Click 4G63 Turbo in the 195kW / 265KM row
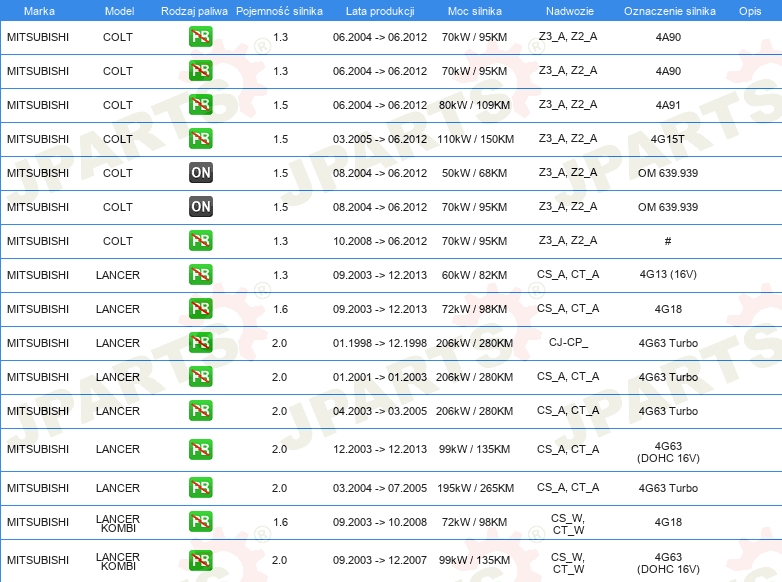The height and width of the screenshot is (582, 782). [668, 488]
